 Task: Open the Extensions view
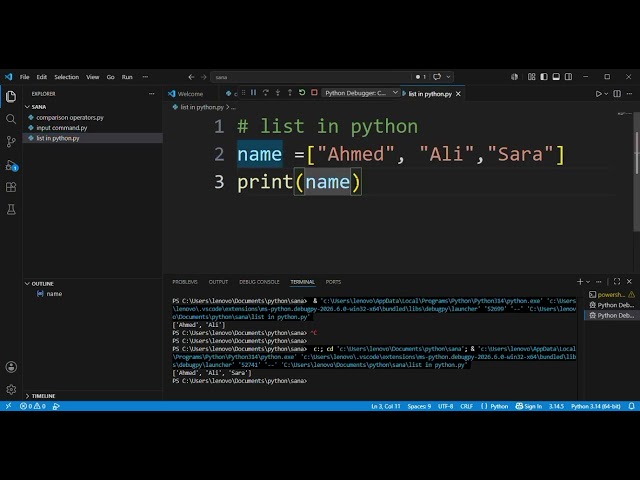pyautogui.click(x=11, y=187)
